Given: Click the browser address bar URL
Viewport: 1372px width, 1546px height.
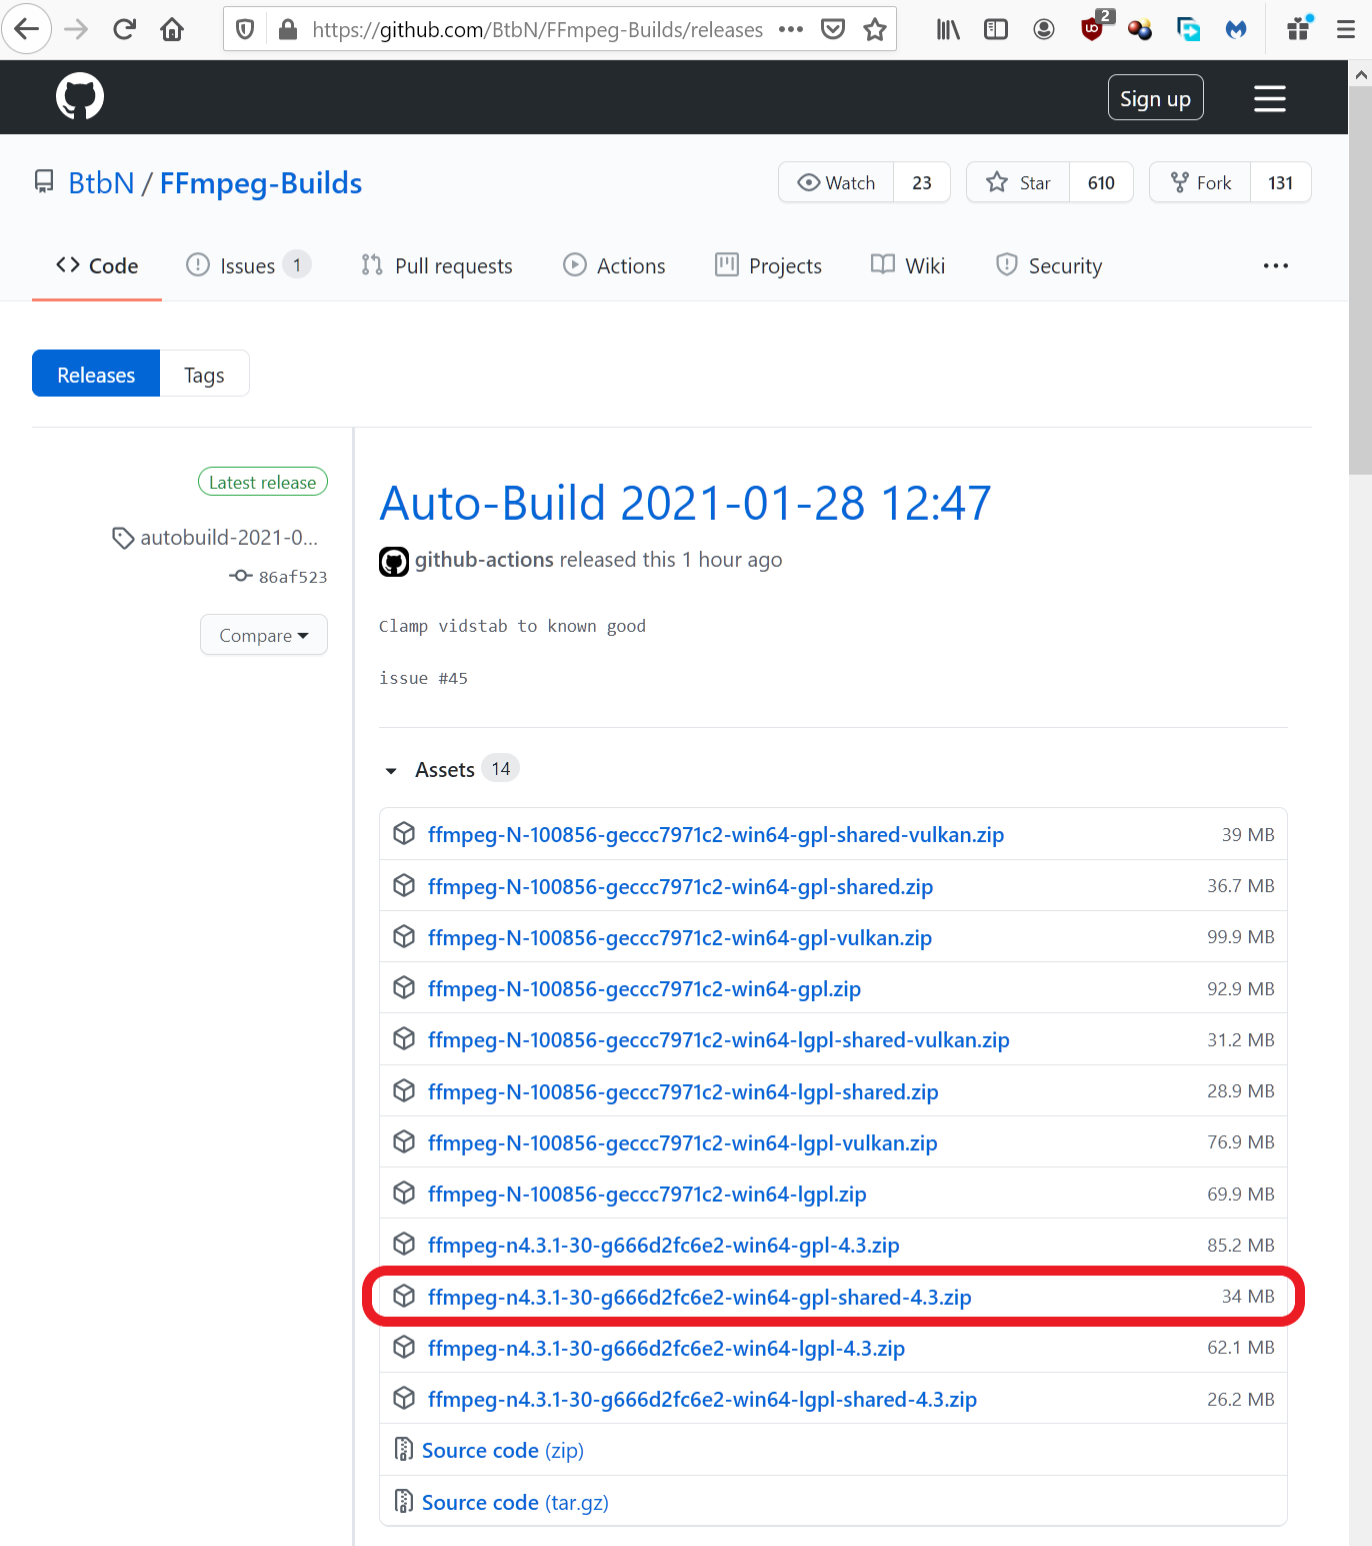Looking at the screenshot, I should (537, 30).
